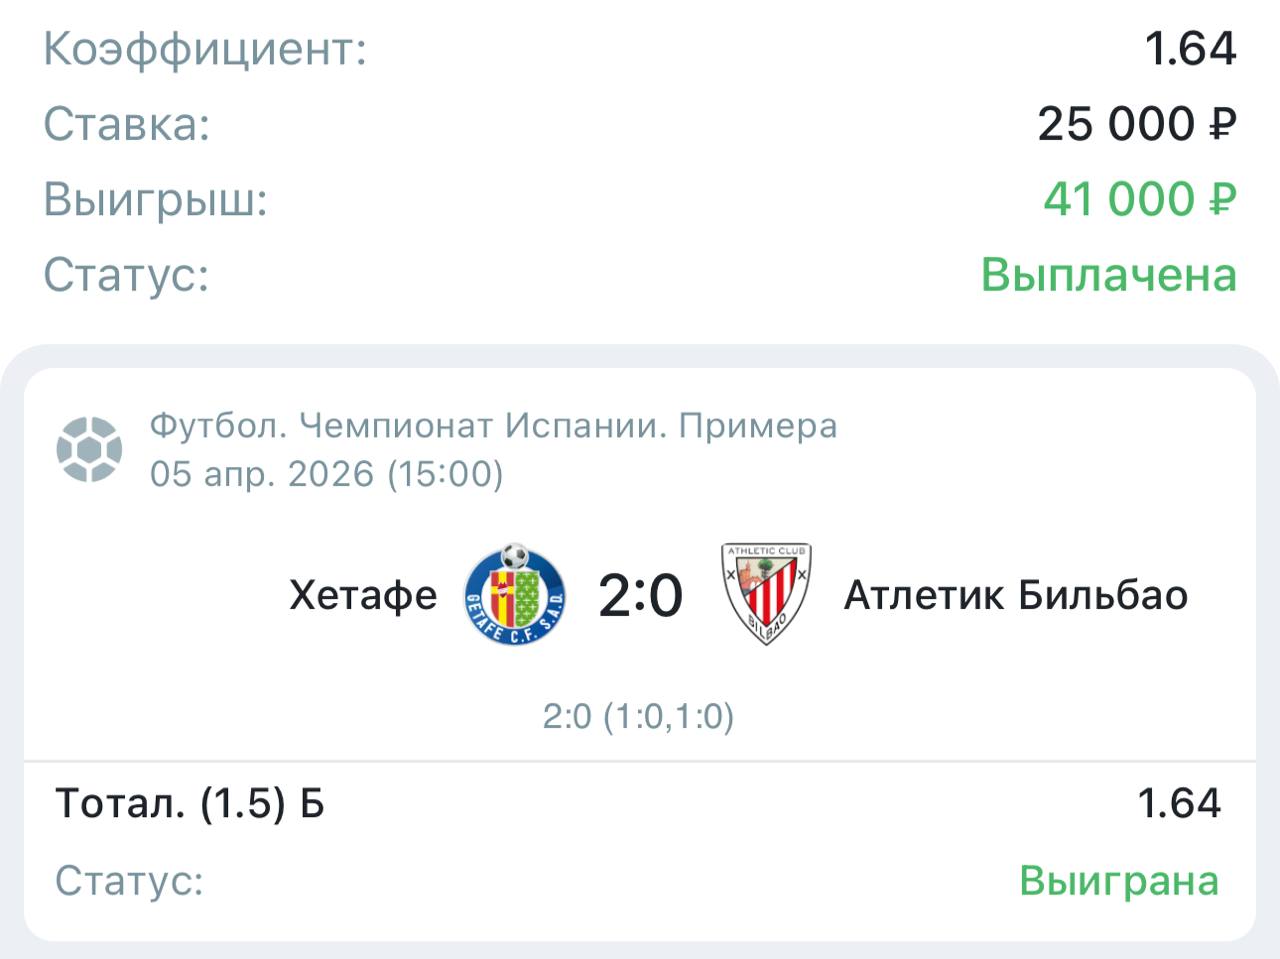Click the half-time breakdown 2:0 (1:0,1:0)

tap(638, 716)
